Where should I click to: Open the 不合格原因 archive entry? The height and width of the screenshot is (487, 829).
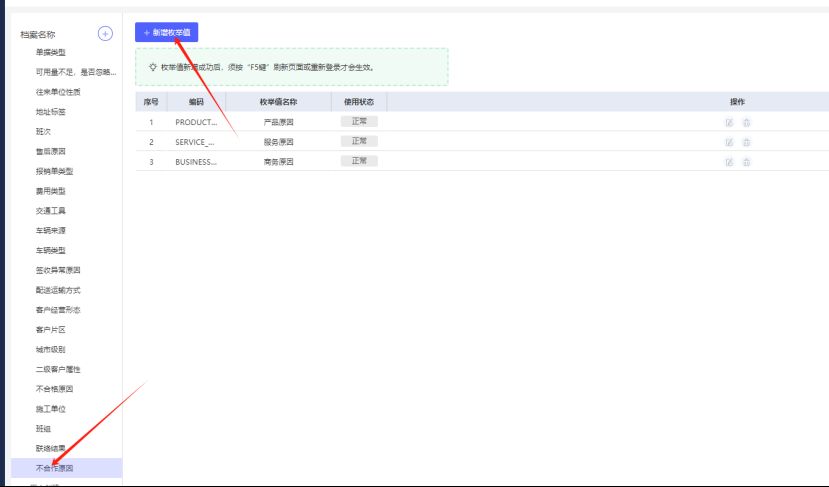(x=54, y=389)
